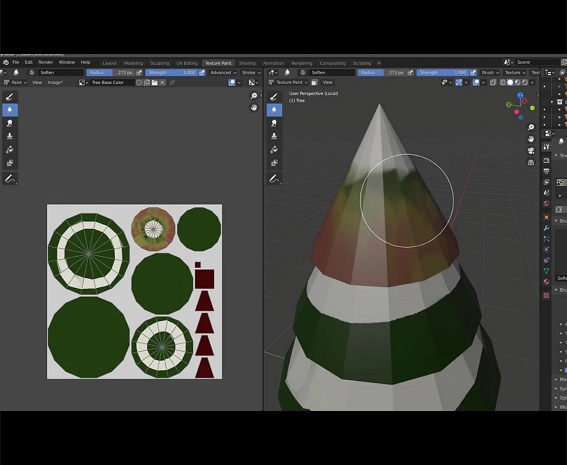Open the Tool properties tab (wrench and screwdriver)
Image resolution: width=567 pixels, height=465 pixels.
[546, 146]
